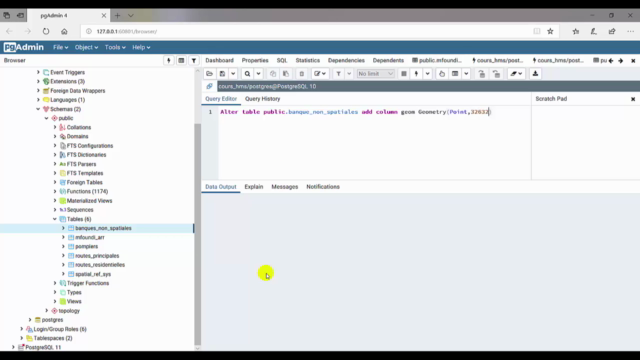Open the browser favorites hub
The image size is (640, 360).
coord(576,31)
